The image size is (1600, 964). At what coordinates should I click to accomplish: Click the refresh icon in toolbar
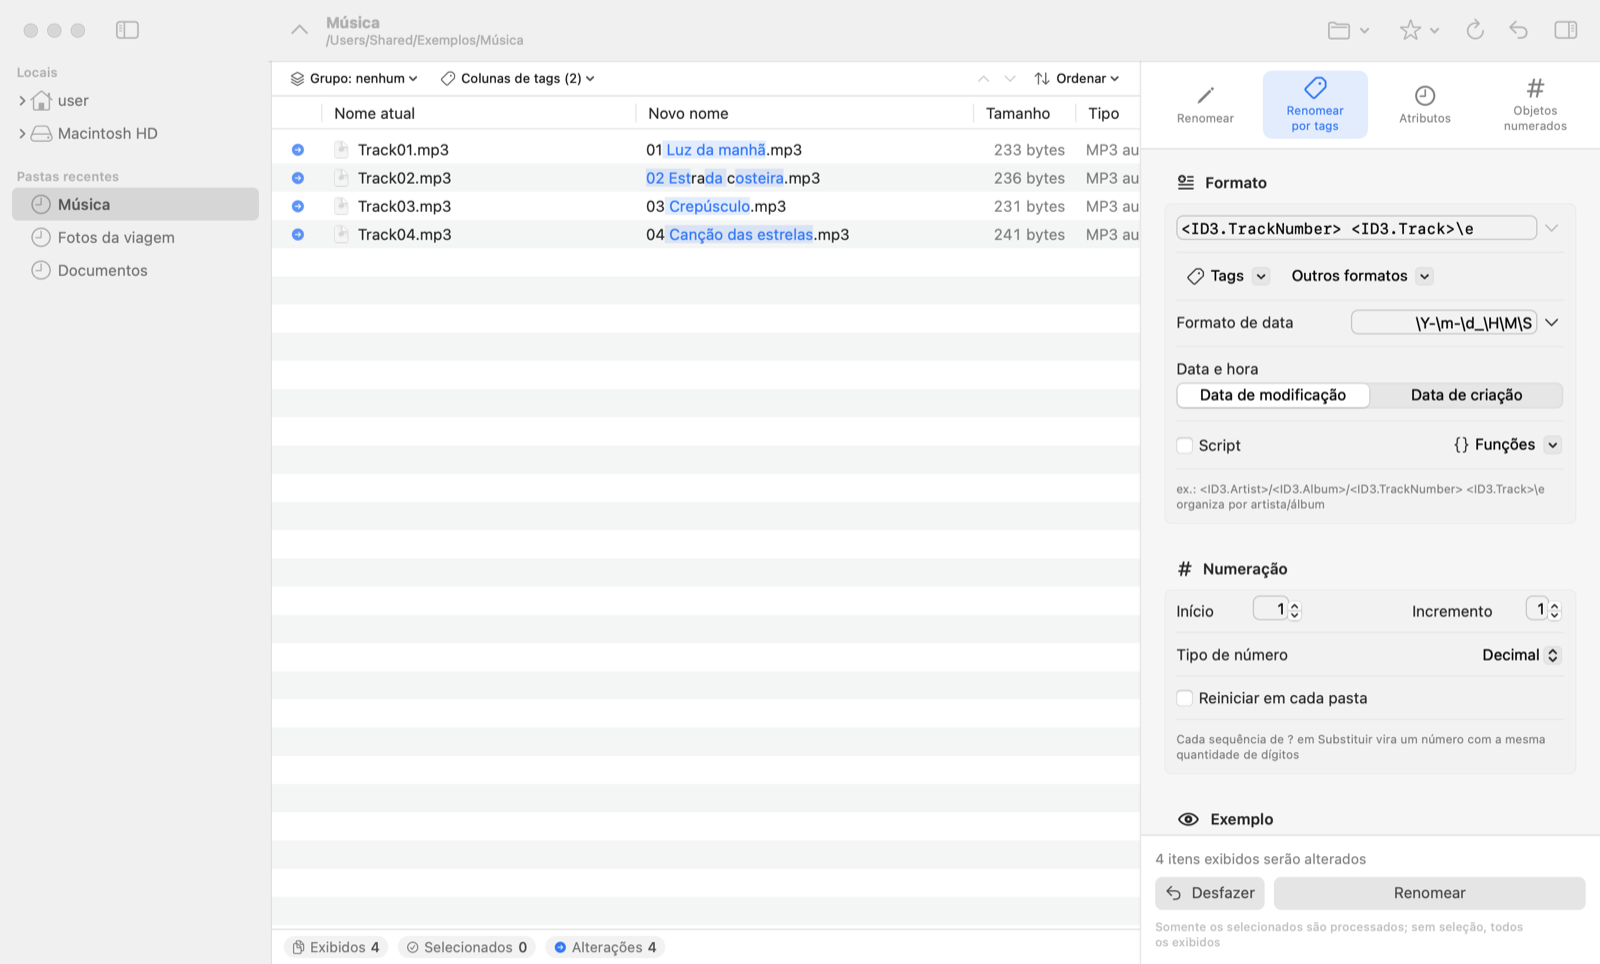[1475, 30]
